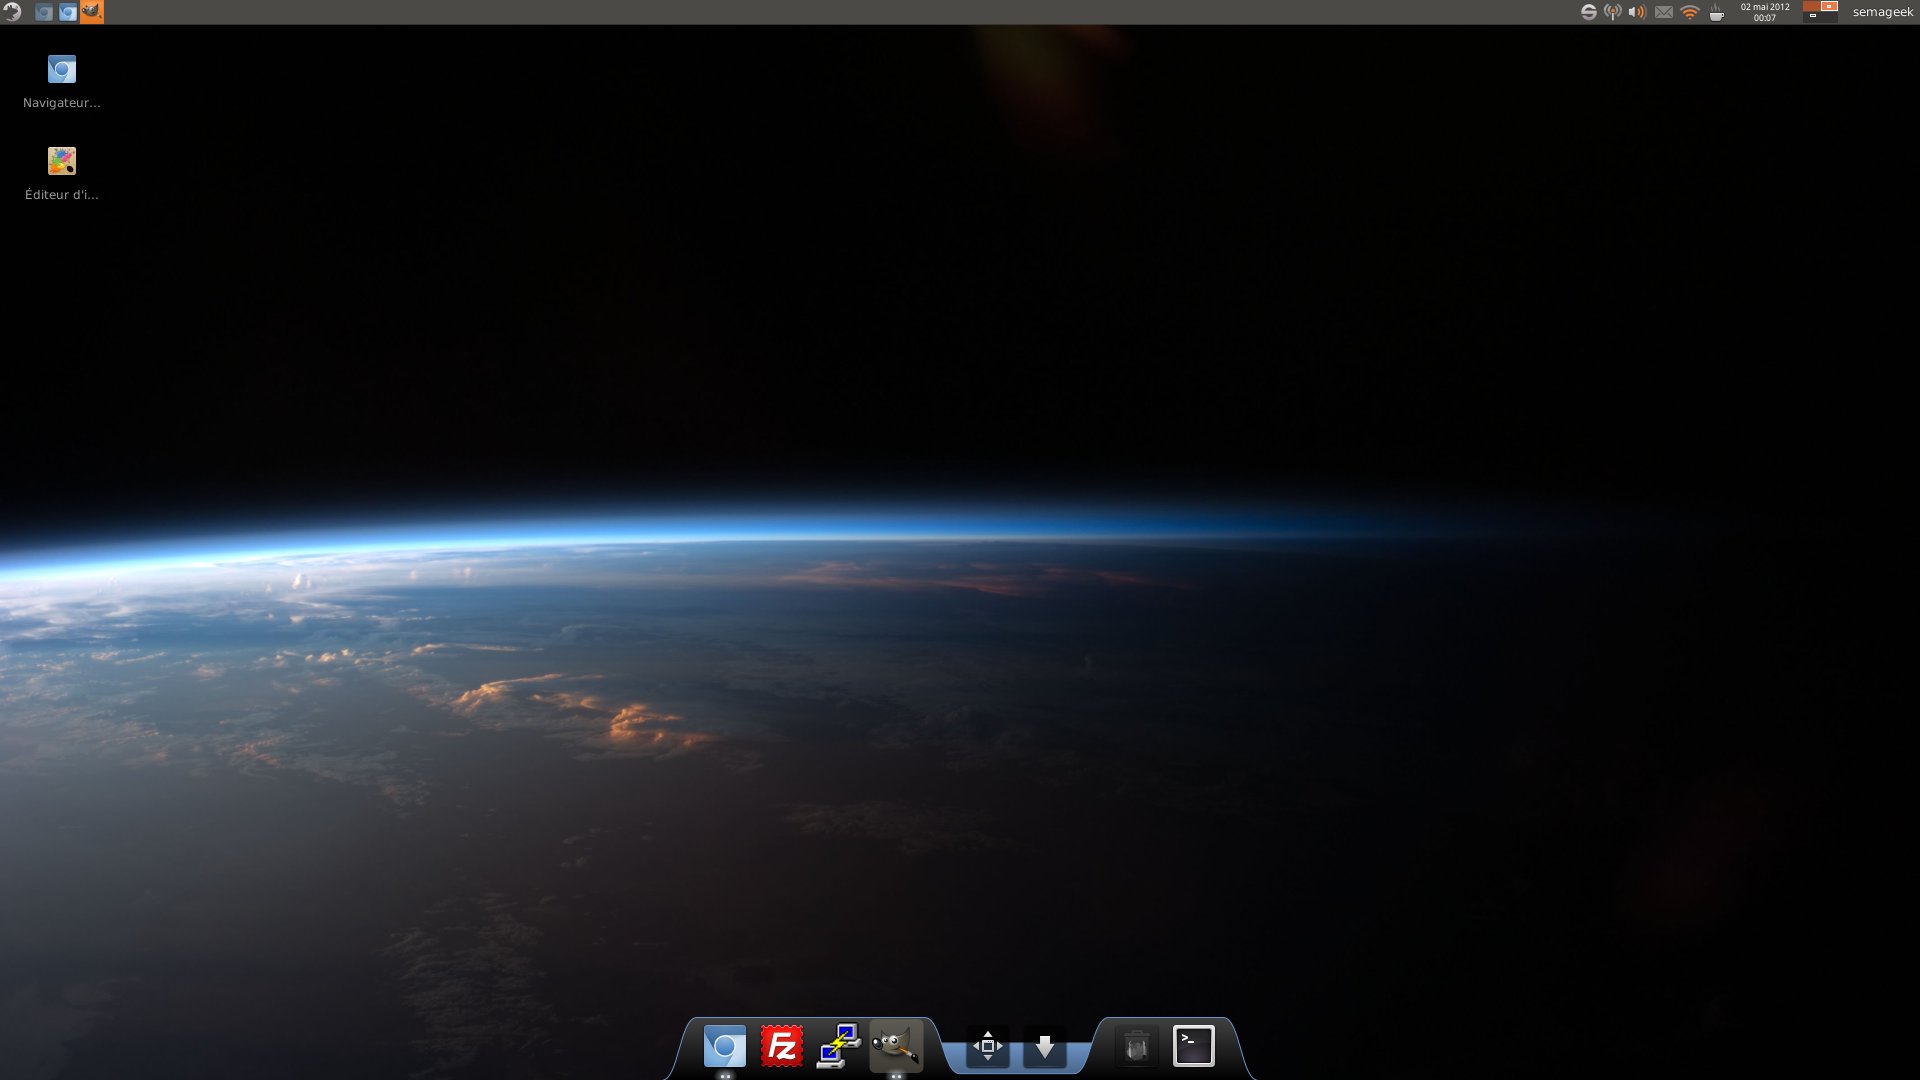1920x1080 pixels.
Task: Open GIMP from the dock
Action: tap(896, 1047)
